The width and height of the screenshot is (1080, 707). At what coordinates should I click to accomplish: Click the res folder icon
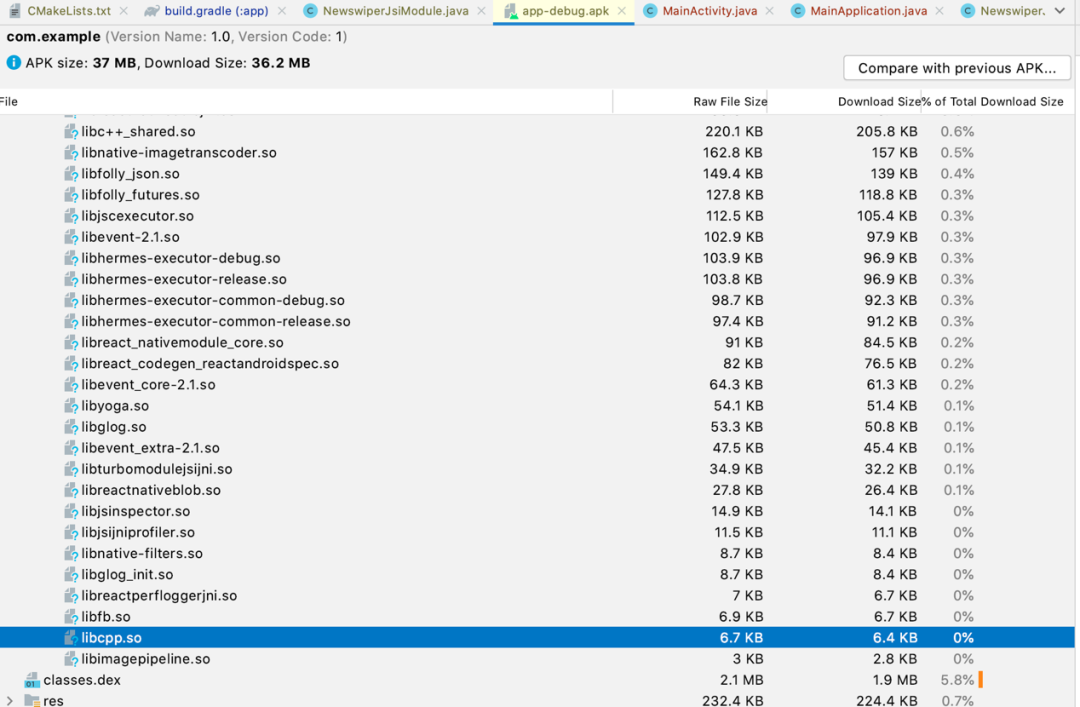tap(32, 701)
